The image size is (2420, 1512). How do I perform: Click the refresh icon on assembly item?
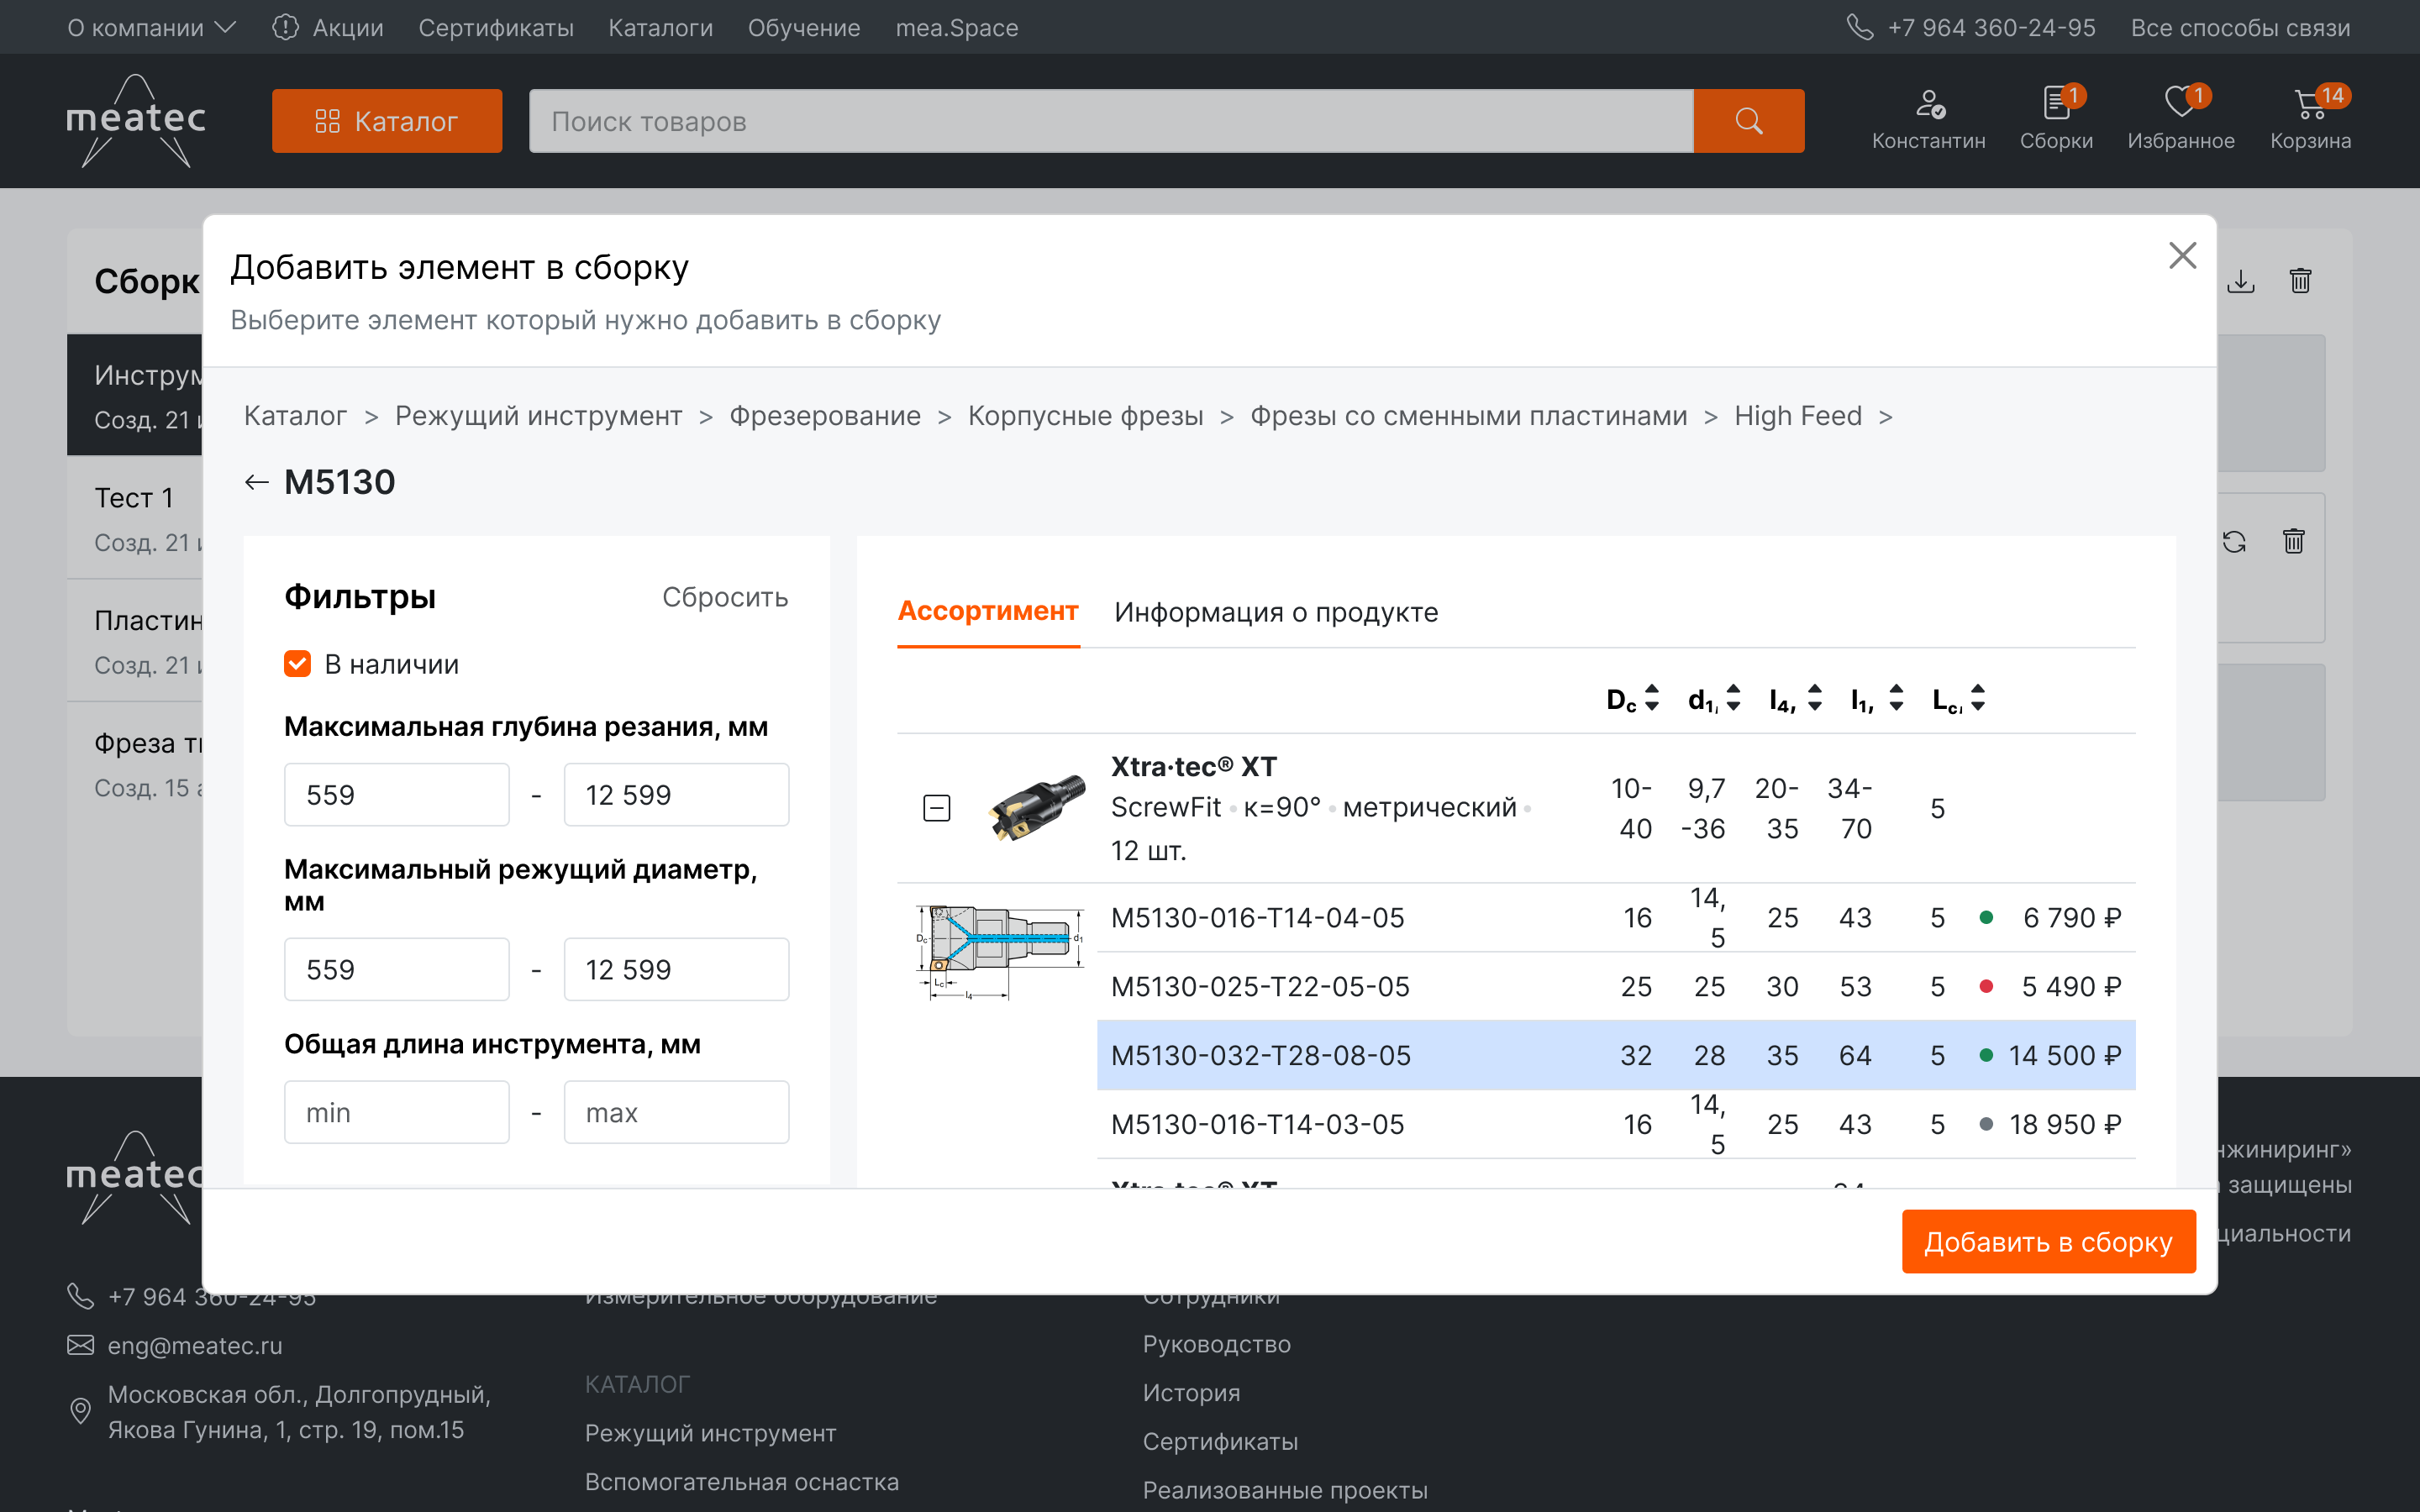point(2234,542)
